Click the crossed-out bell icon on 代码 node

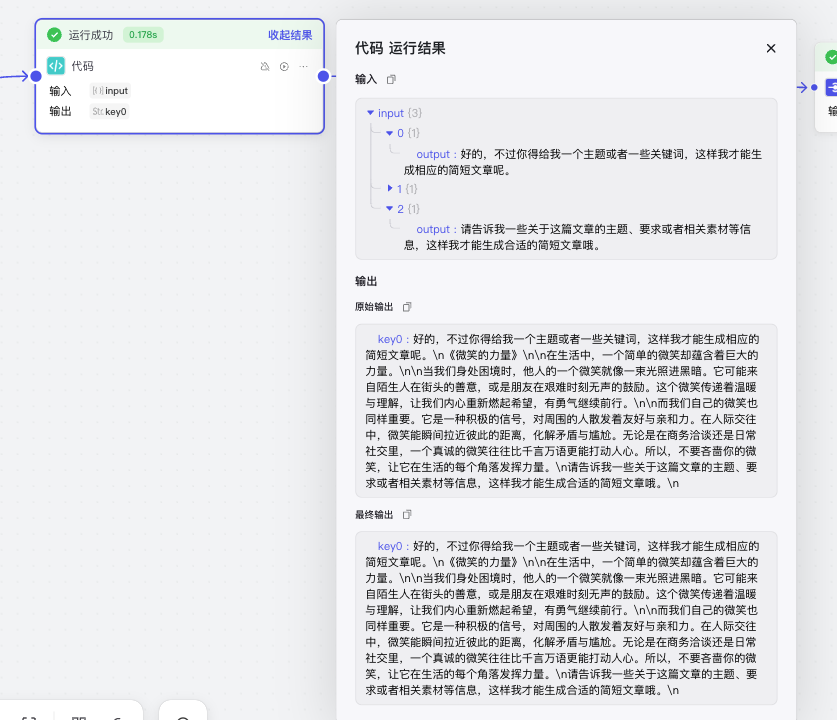click(265, 67)
